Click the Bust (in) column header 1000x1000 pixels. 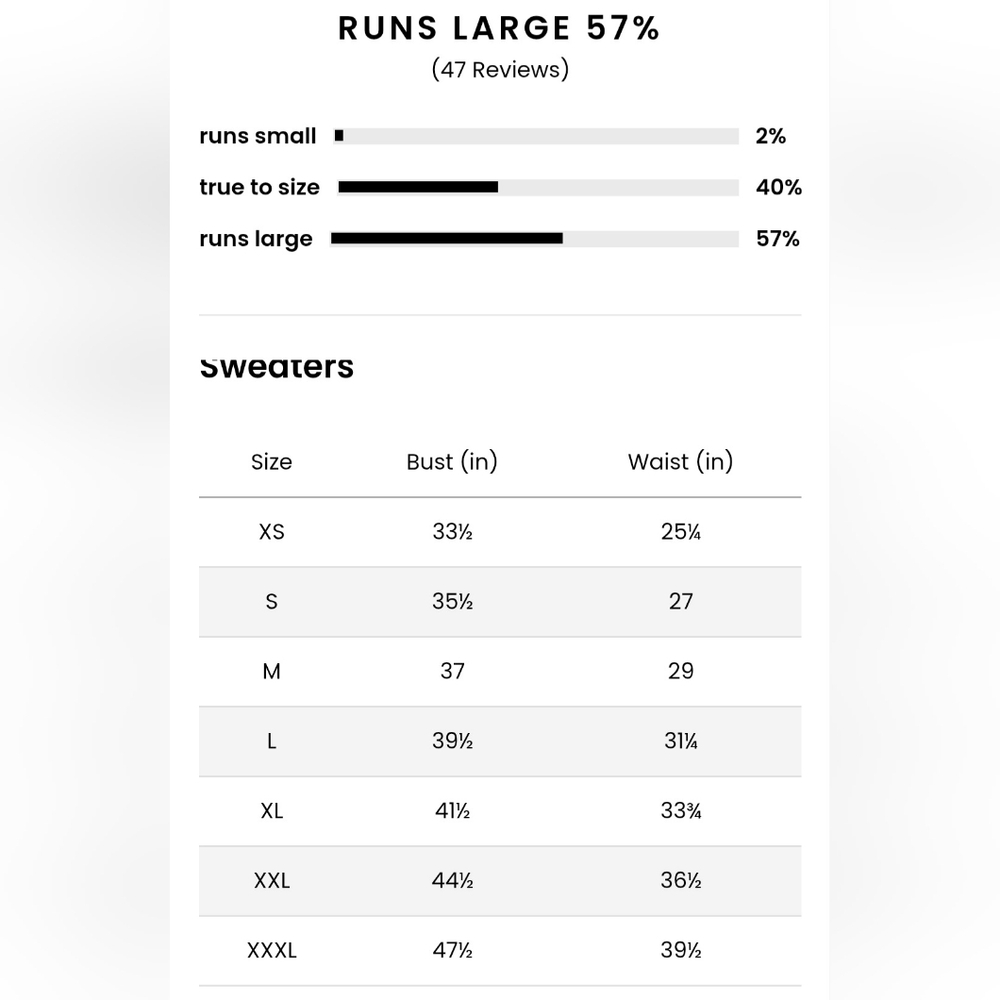[x=452, y=461]
